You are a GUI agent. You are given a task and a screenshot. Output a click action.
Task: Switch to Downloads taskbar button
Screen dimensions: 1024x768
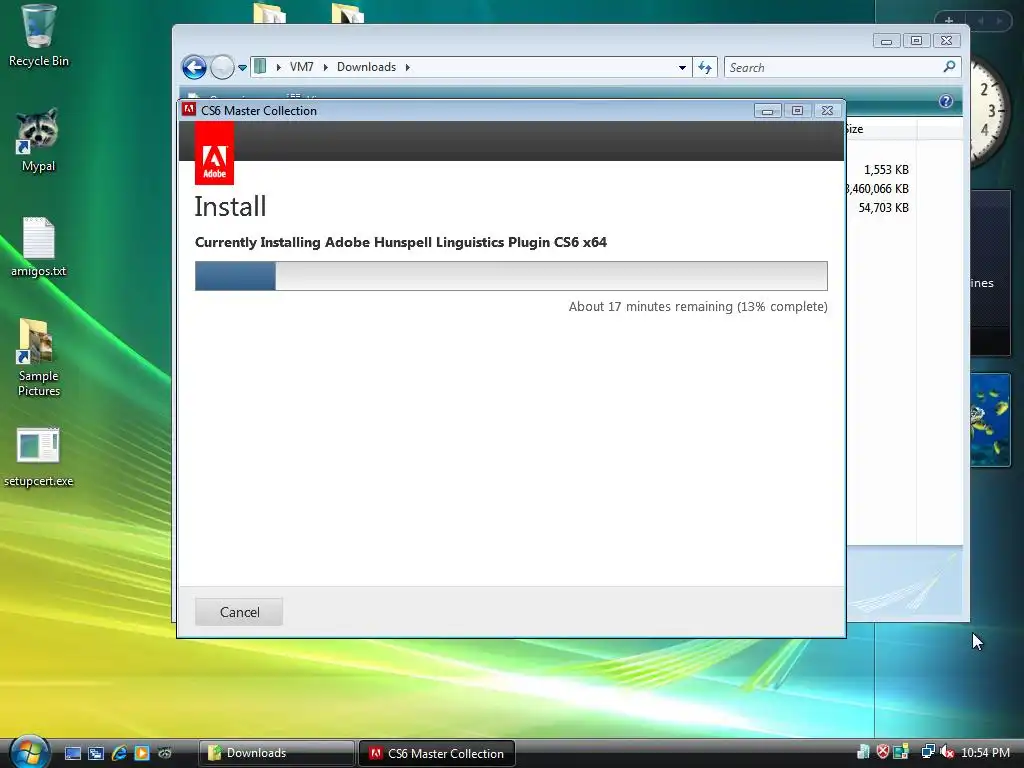pyautogui.click(x=276, y=753)
